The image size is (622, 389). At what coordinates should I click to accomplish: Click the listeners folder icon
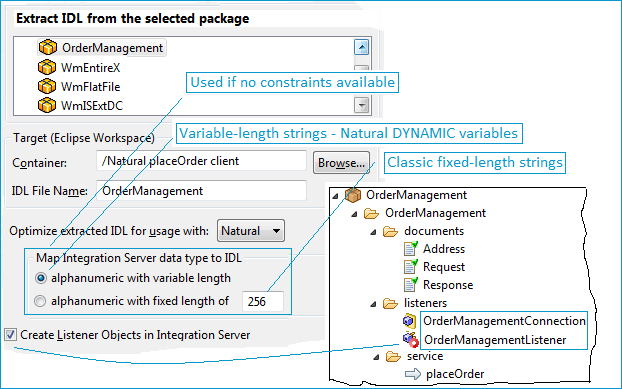390,303
